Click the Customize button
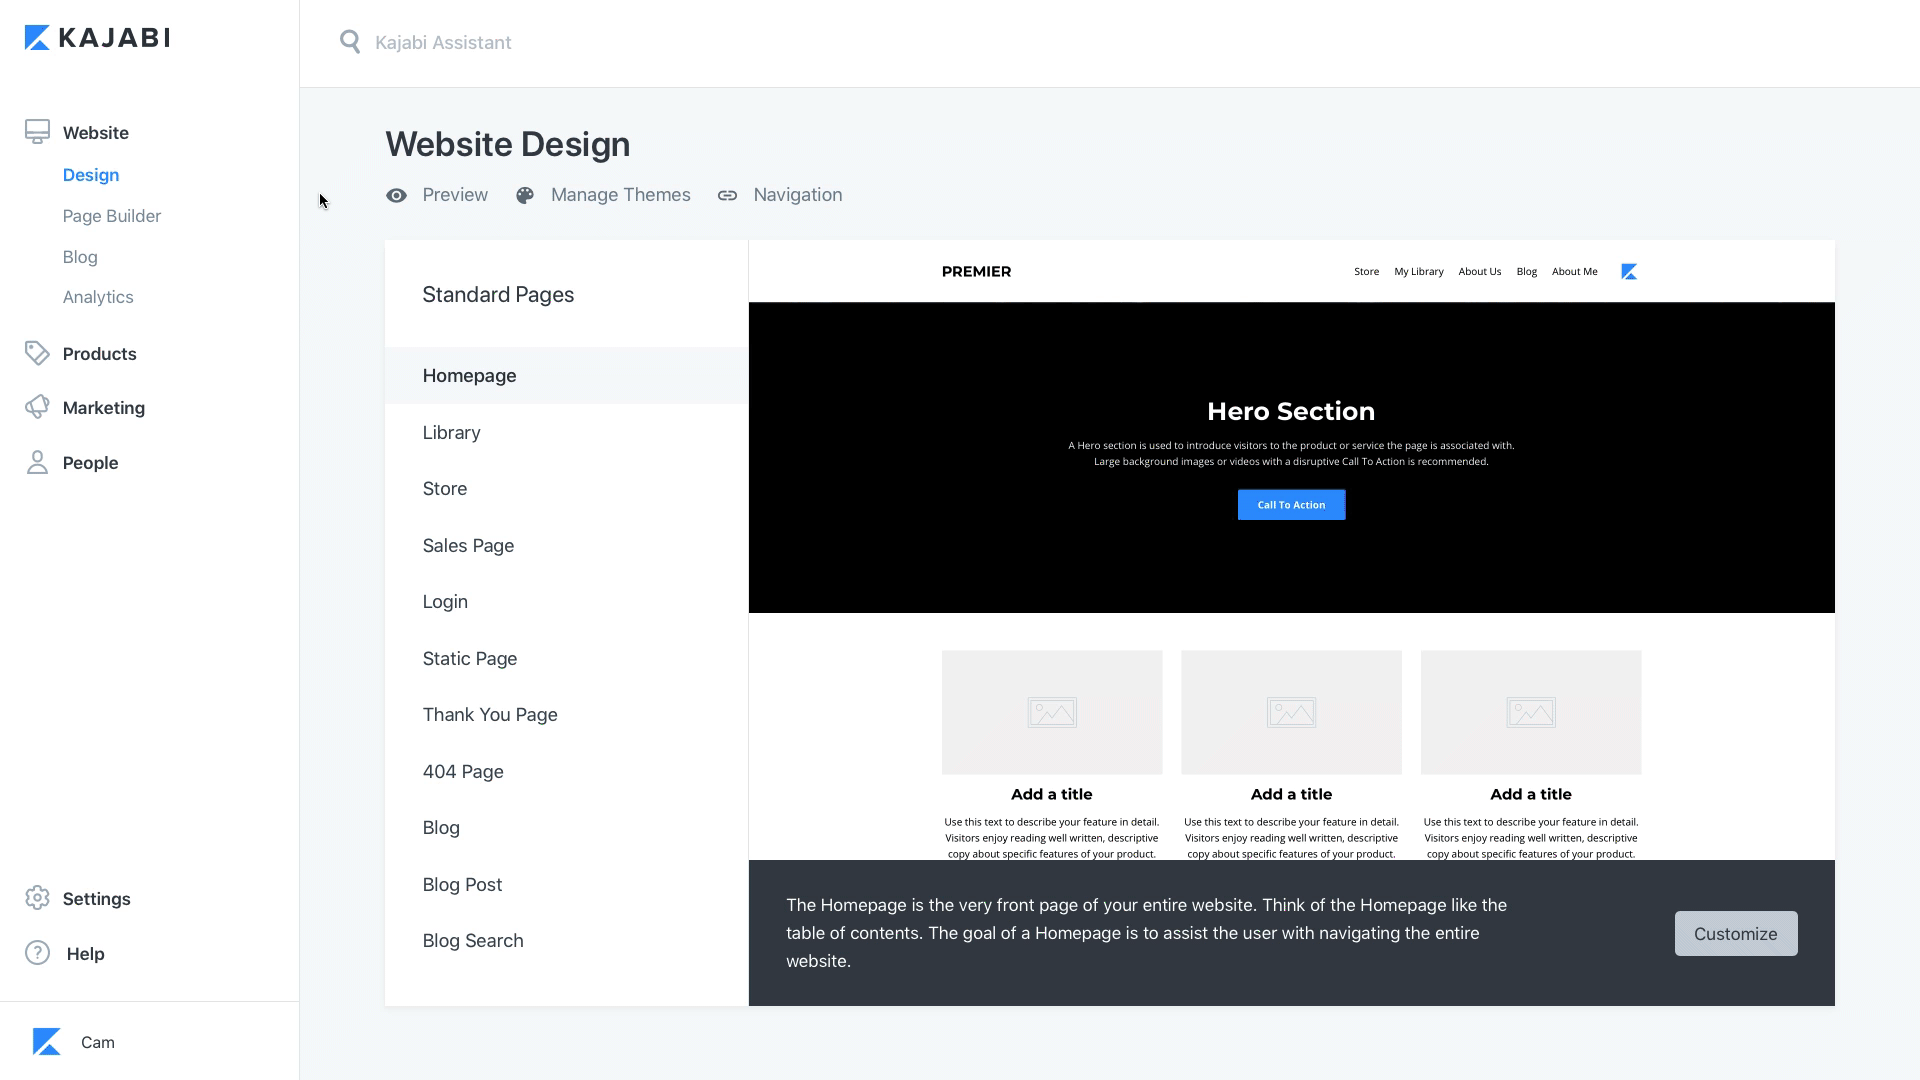The image size is (1920, 1080). (x=1735, y=933)
